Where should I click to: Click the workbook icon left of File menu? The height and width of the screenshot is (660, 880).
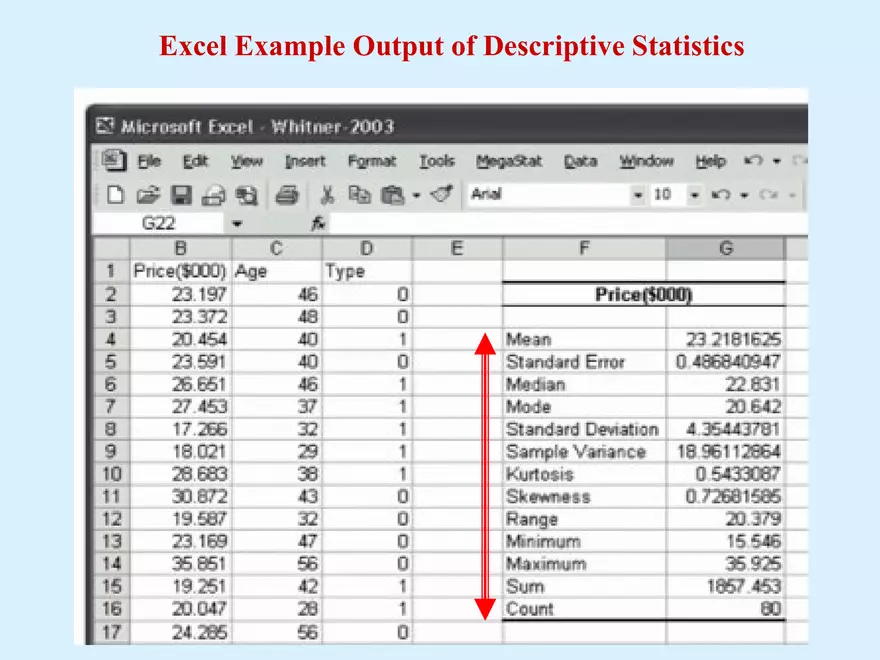[114, 161]
